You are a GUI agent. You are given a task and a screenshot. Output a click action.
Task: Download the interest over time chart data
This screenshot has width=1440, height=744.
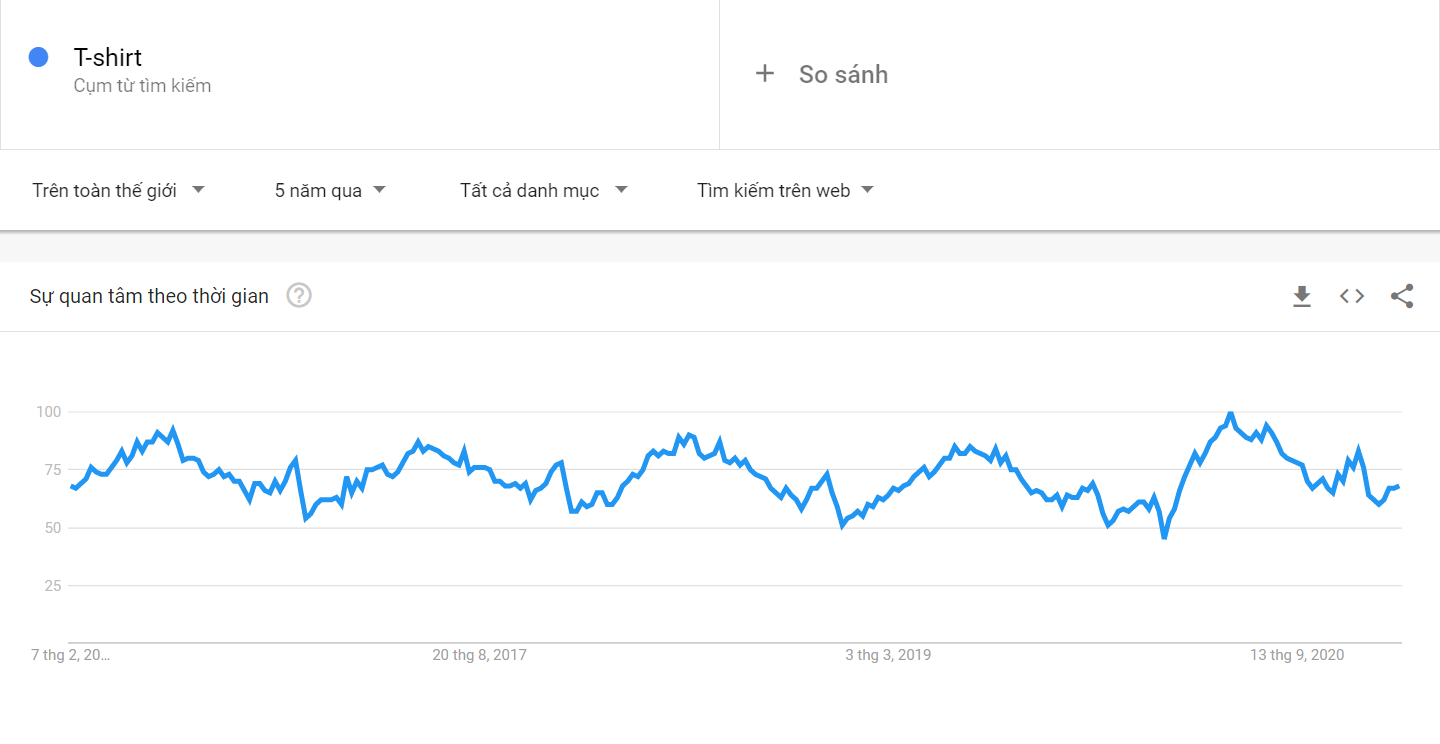pyautogui.click(x=1302, y=296)
